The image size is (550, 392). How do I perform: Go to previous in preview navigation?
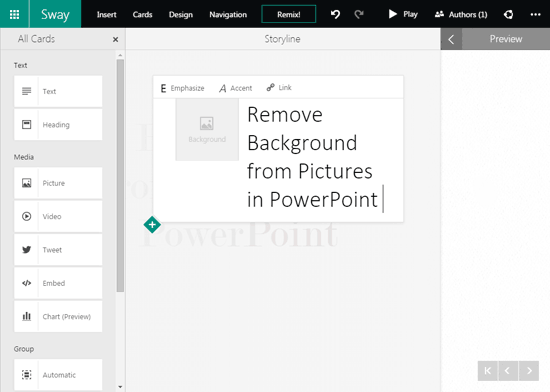(507, 371)
